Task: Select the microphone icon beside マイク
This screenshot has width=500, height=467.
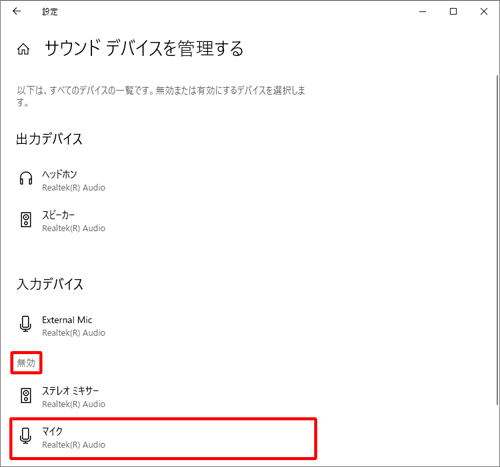Action: (26, 436)
